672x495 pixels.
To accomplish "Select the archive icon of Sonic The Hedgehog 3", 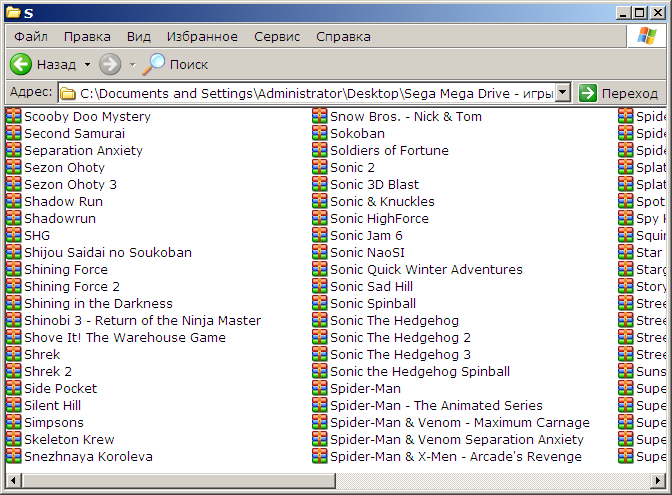I will tap(320, 354).
